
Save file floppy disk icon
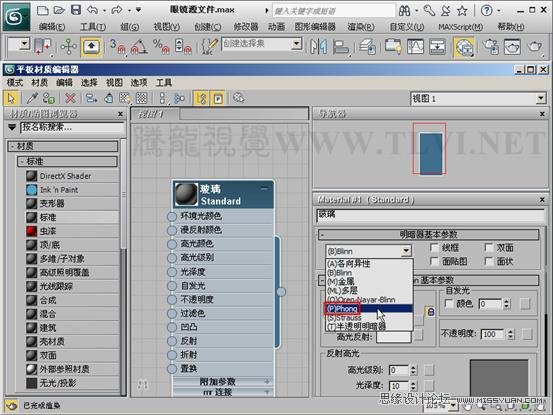pyautogui.click(x=76, y=10)
